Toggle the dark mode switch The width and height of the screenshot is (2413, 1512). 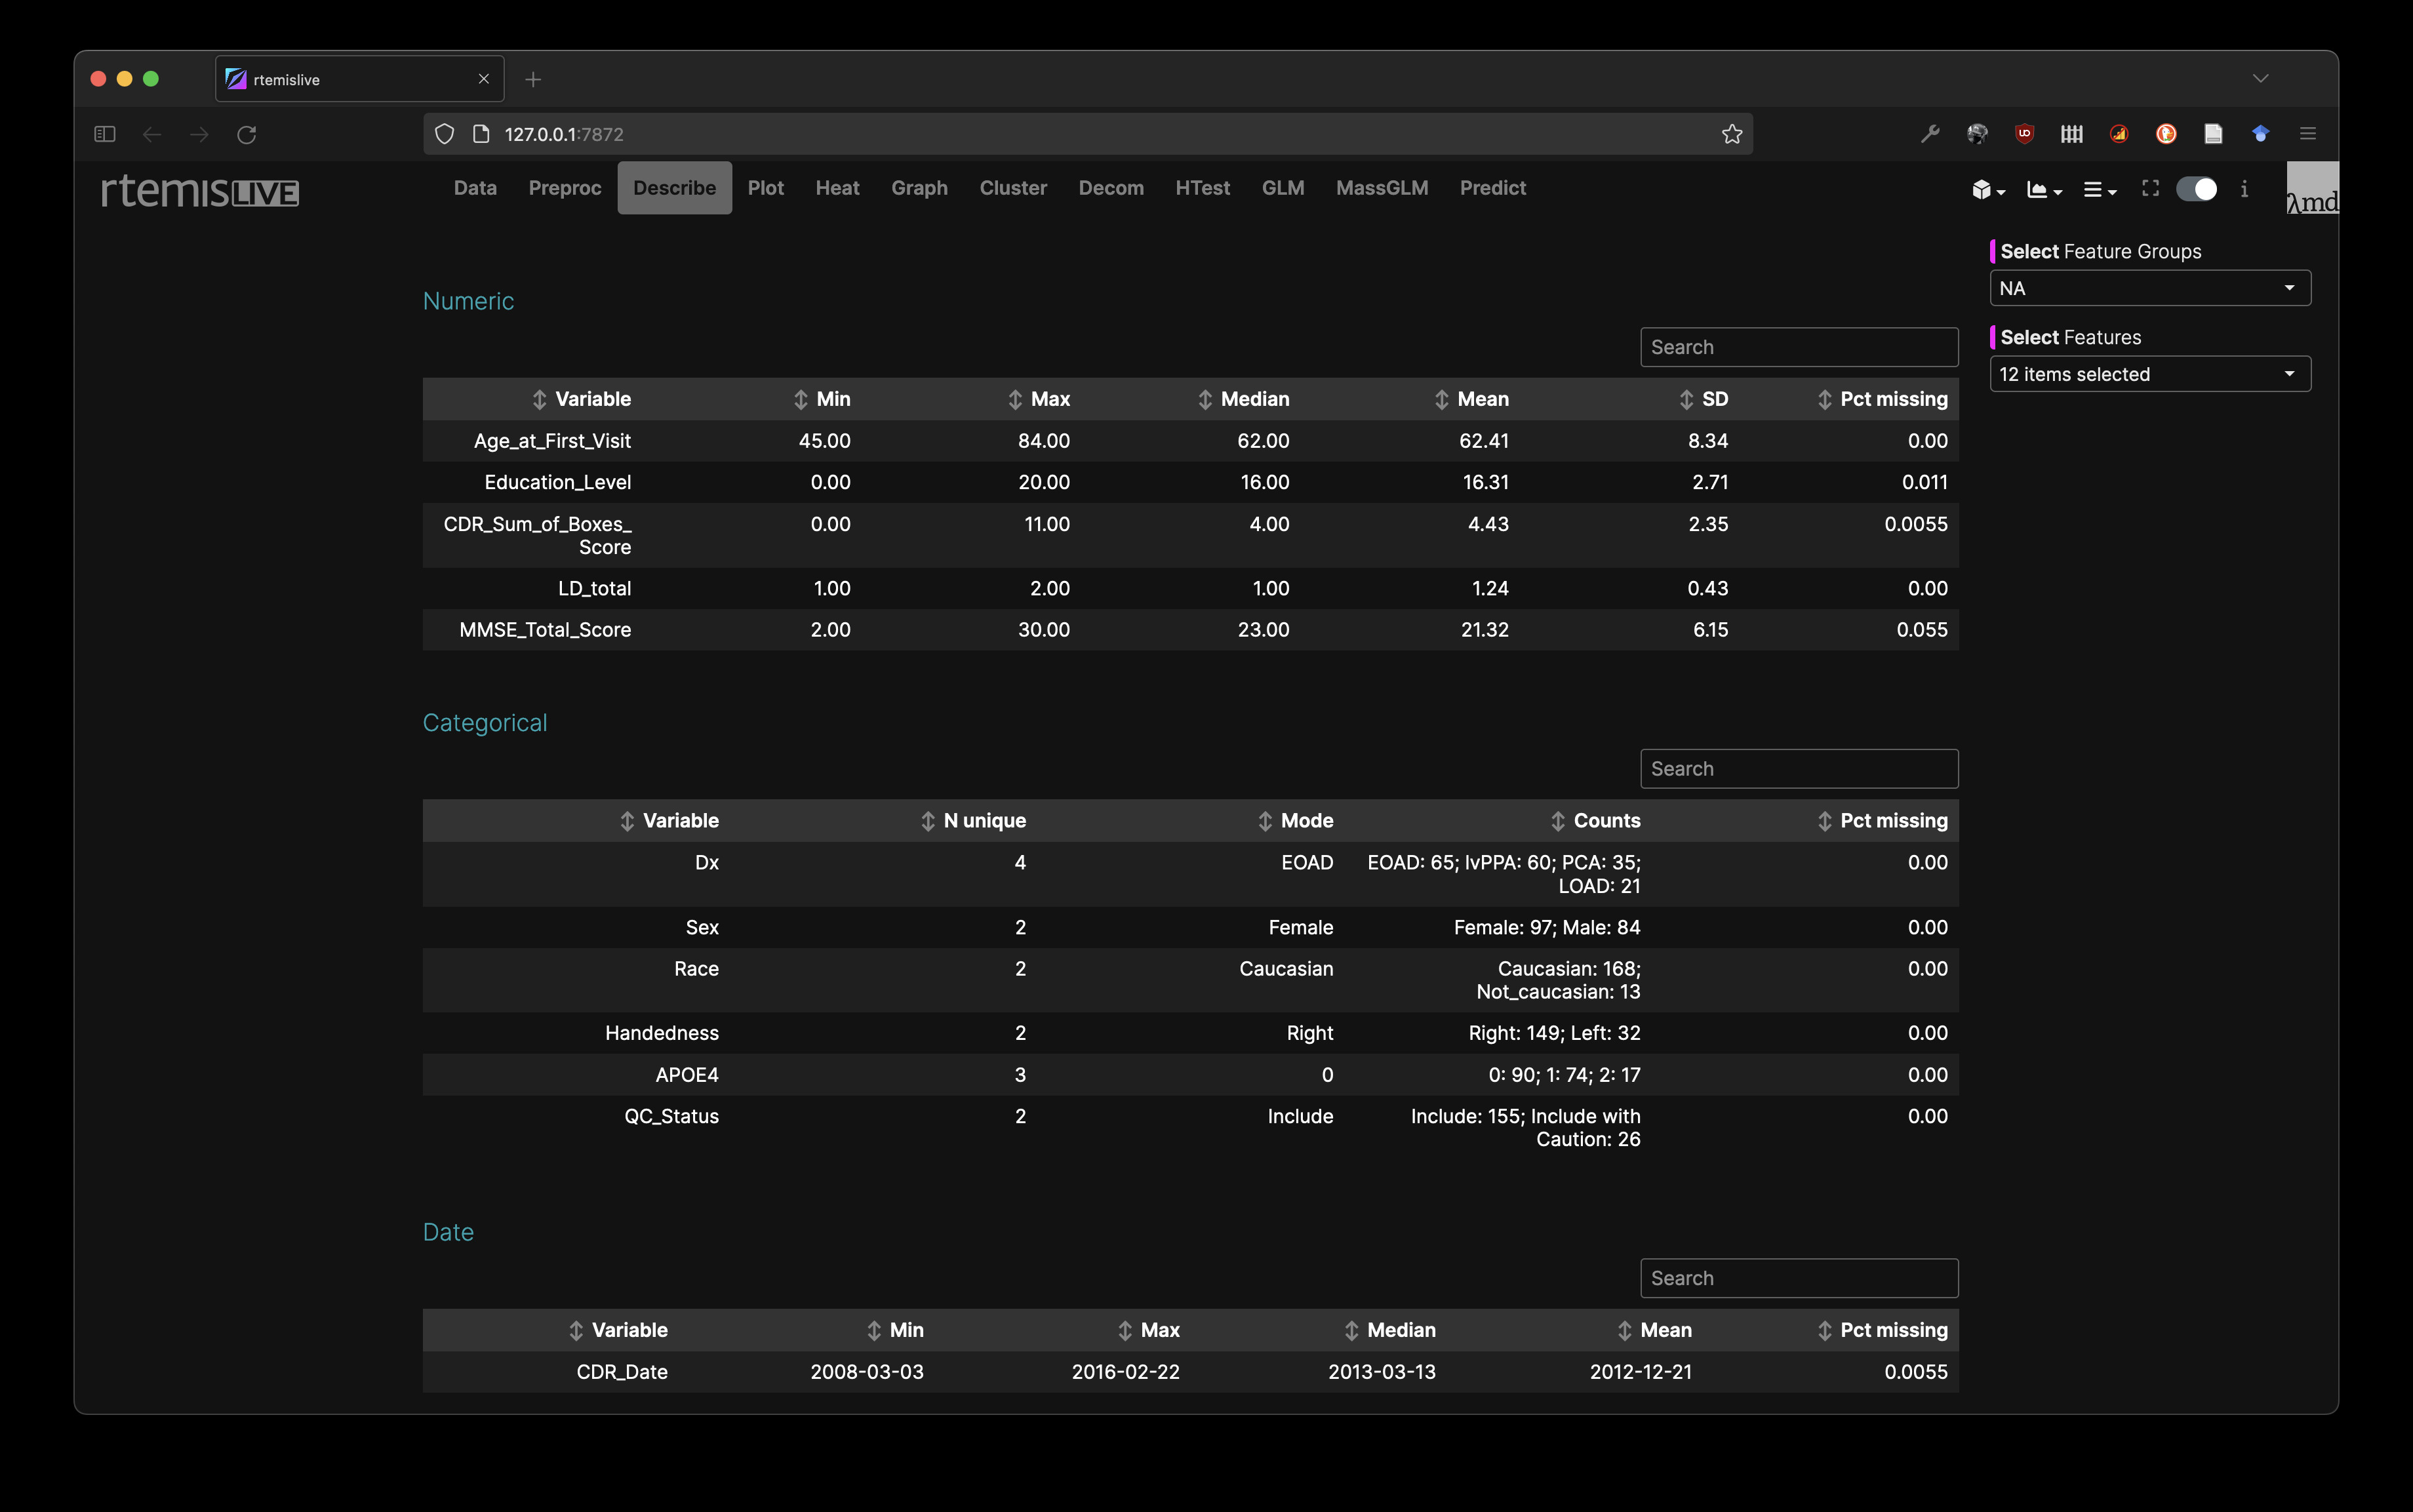pyautogui.click(x=2196, y=189)
